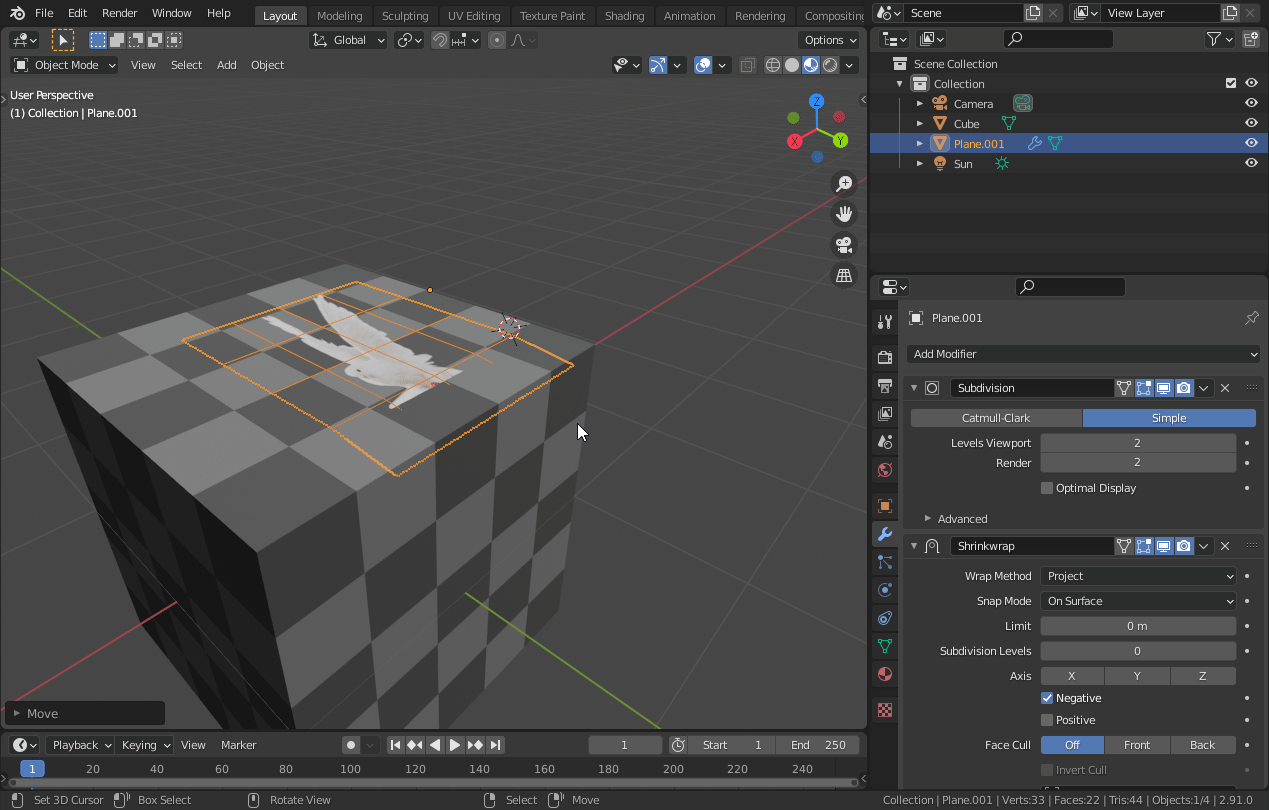
Task: Open Snap Mode On Surface dropdown
Action: coord(1138,601)
